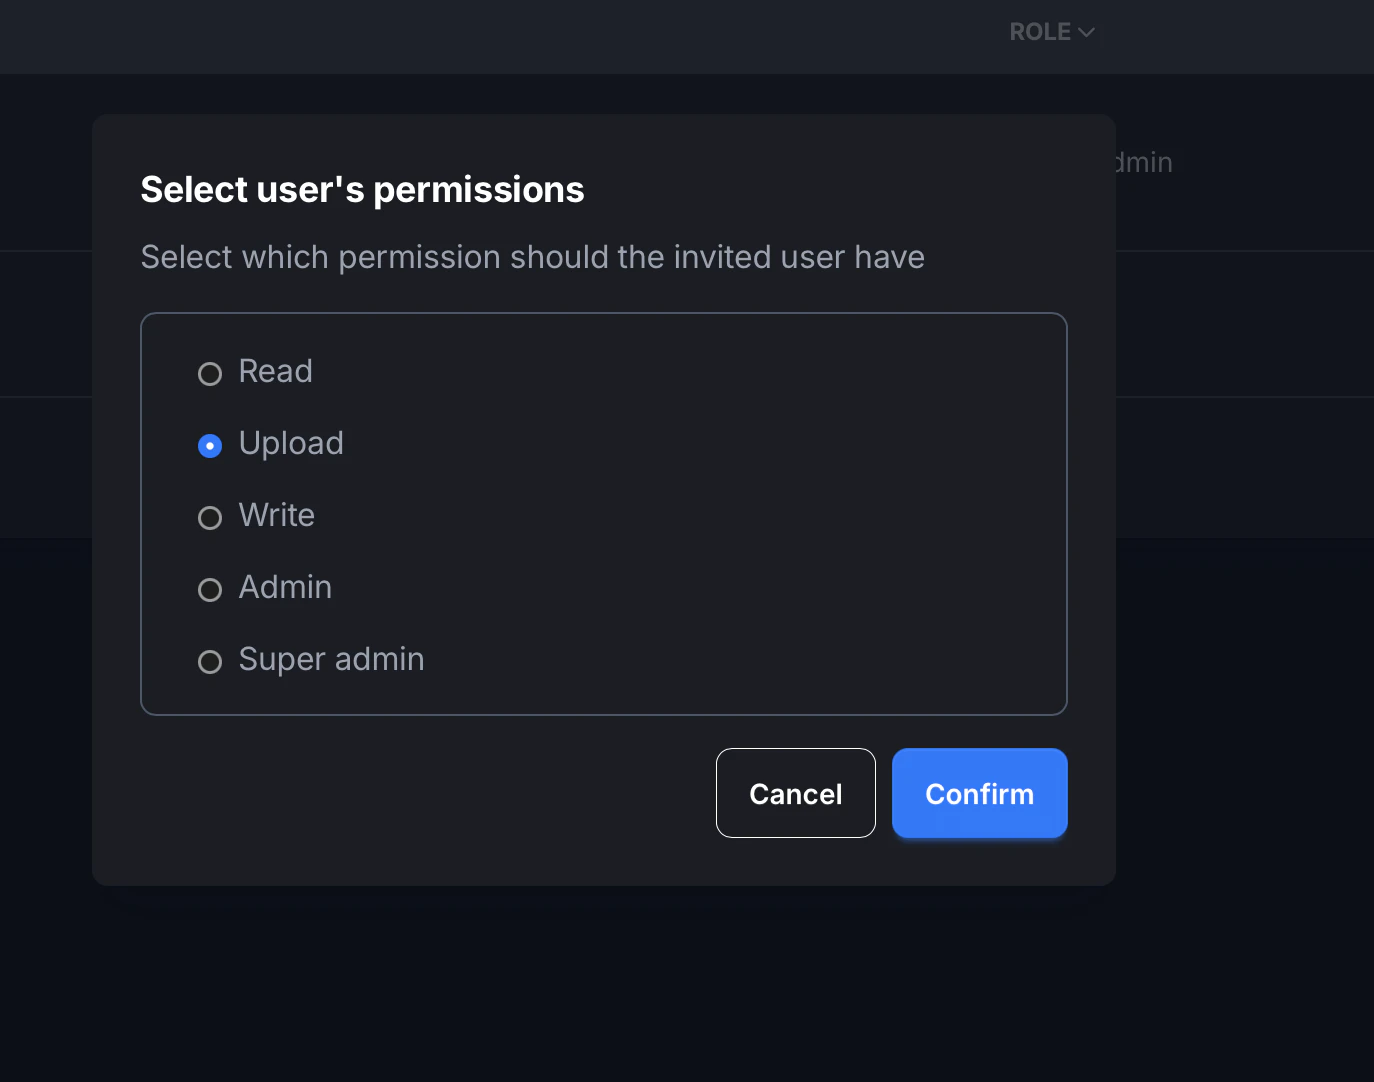The image size is (1374, 1082).
Task: Confirm the selected permission
Action: pyautogui.click(x=979, y=793)
